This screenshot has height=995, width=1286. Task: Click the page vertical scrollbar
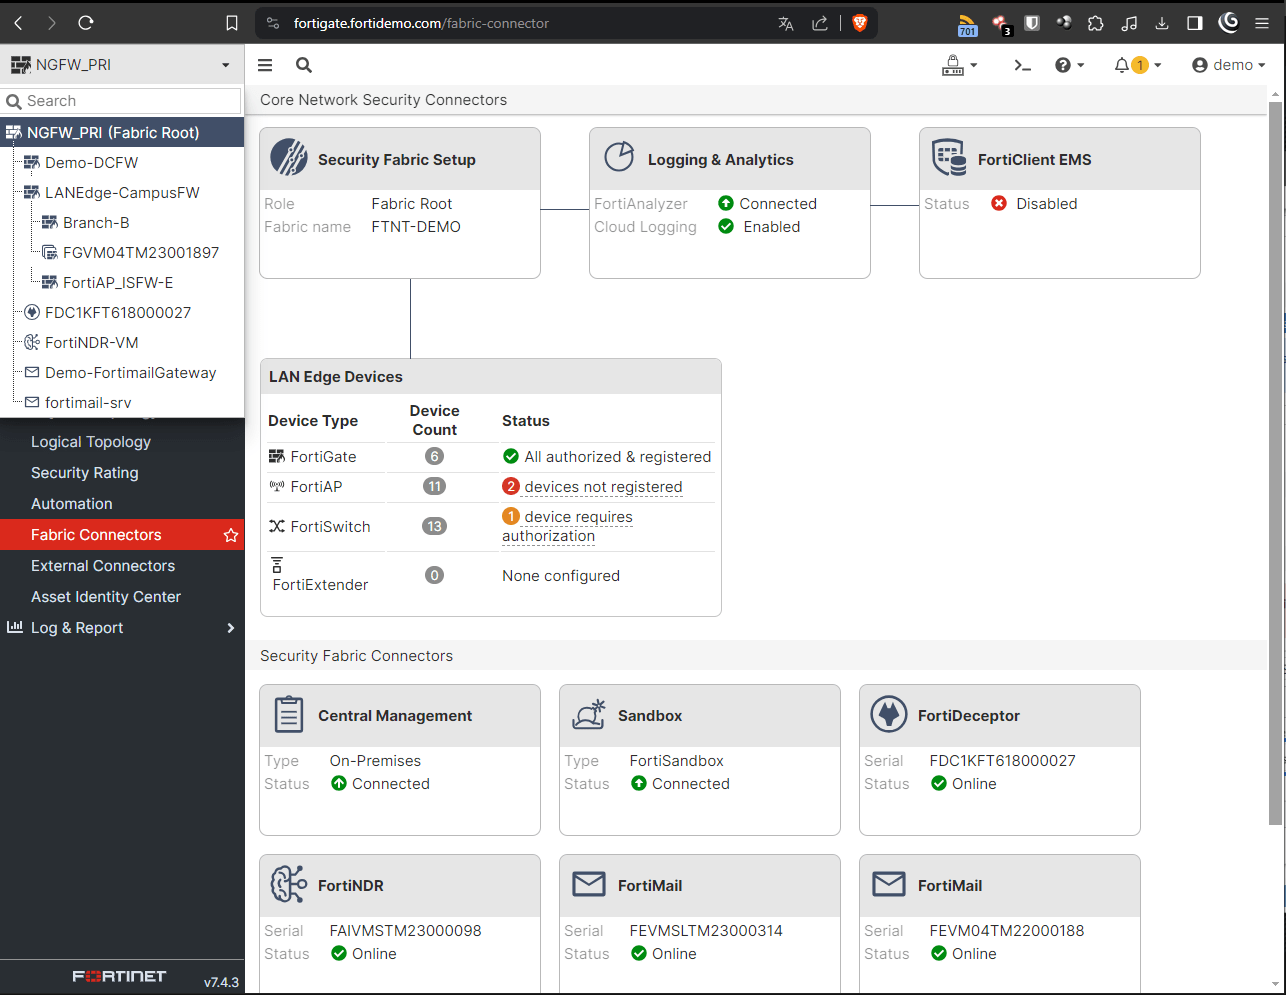point(1275,462)
